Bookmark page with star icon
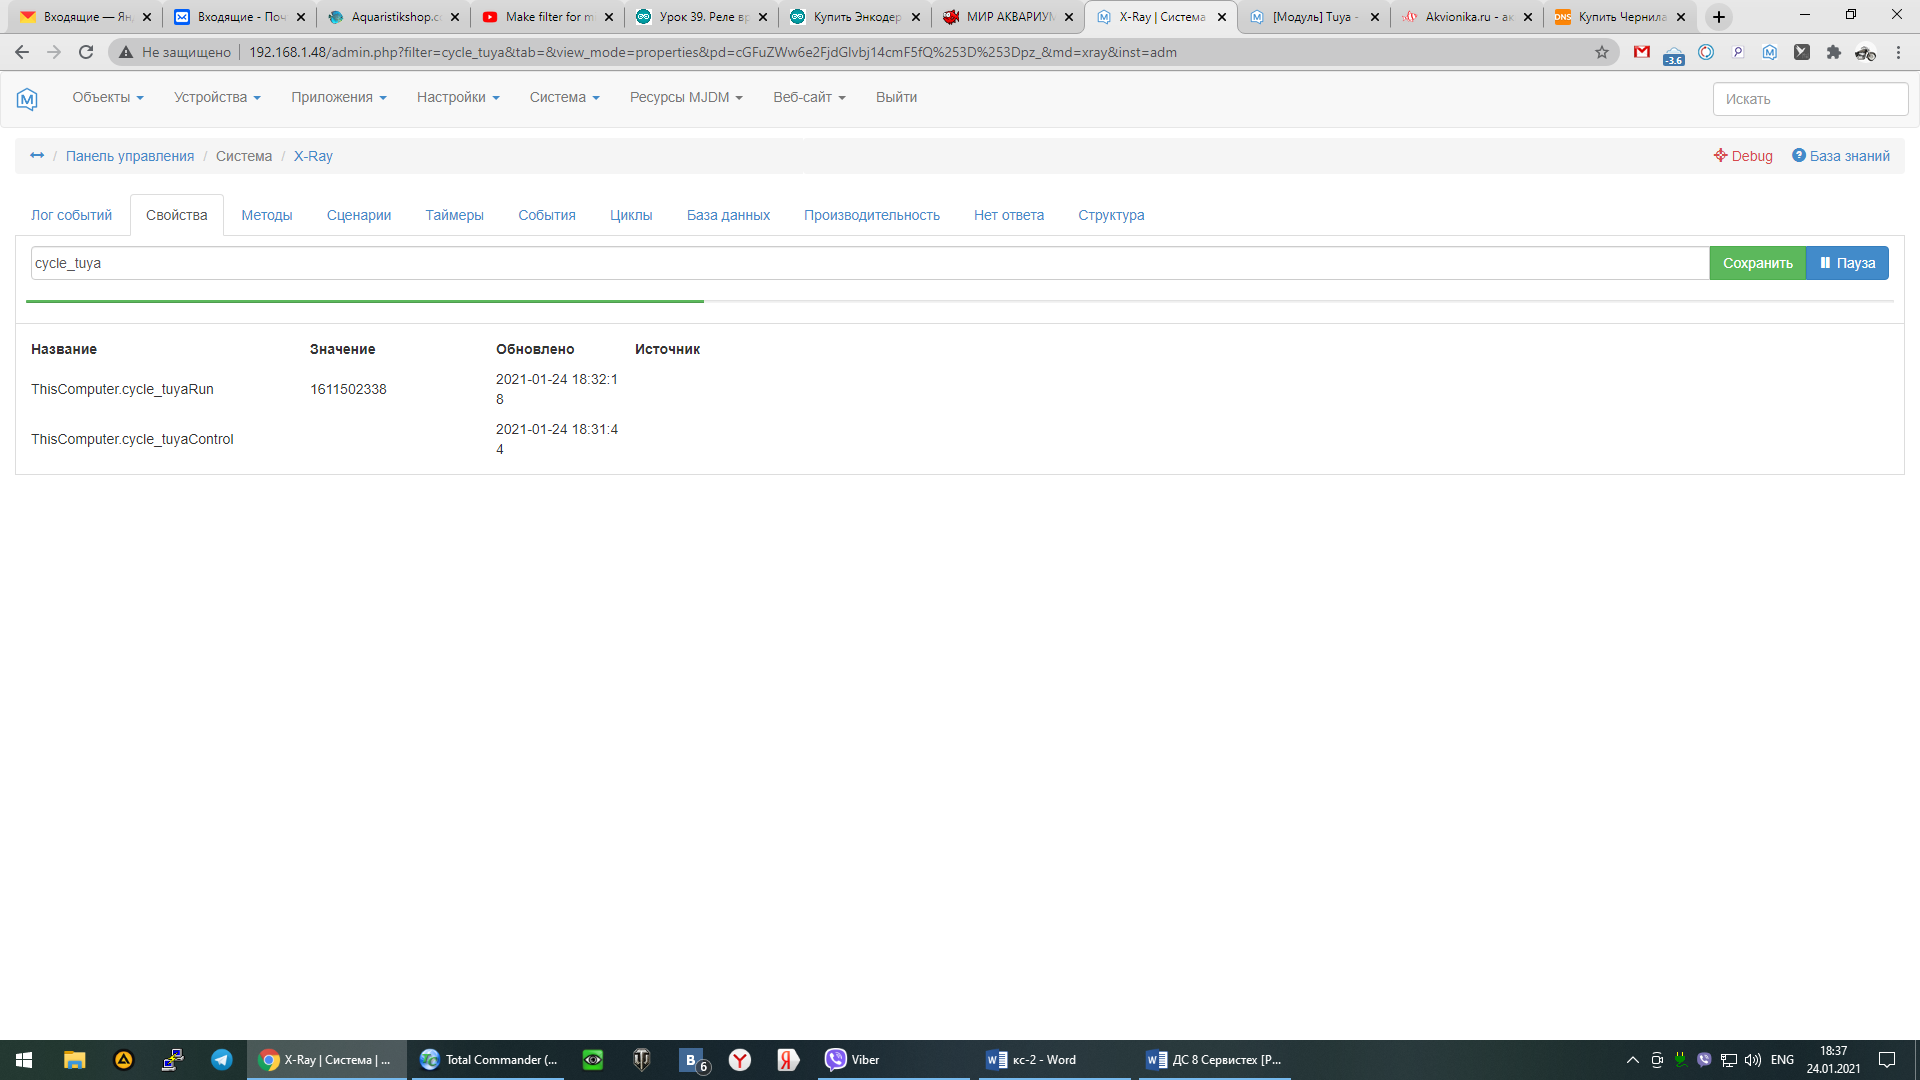 pos(1602,52)
